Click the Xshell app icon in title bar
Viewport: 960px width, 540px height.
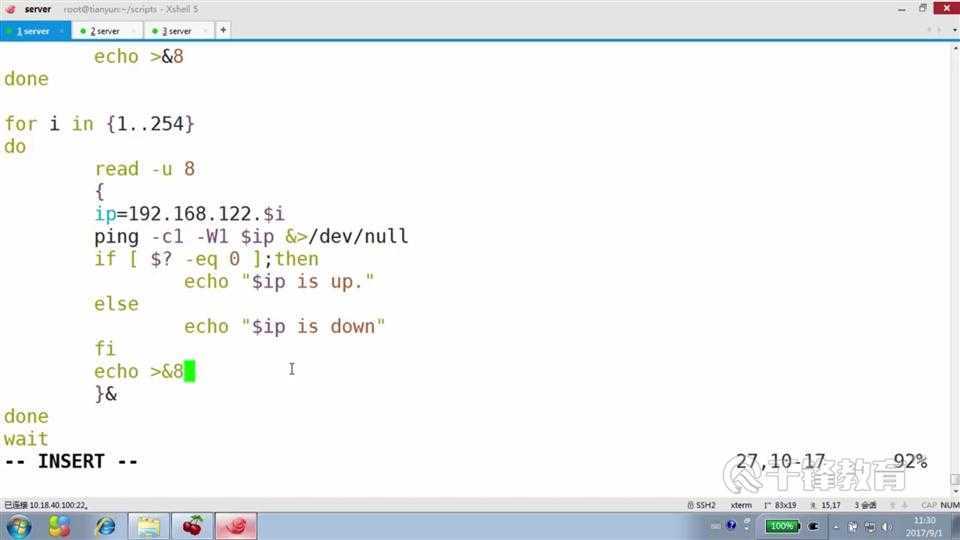click(10, 9)
